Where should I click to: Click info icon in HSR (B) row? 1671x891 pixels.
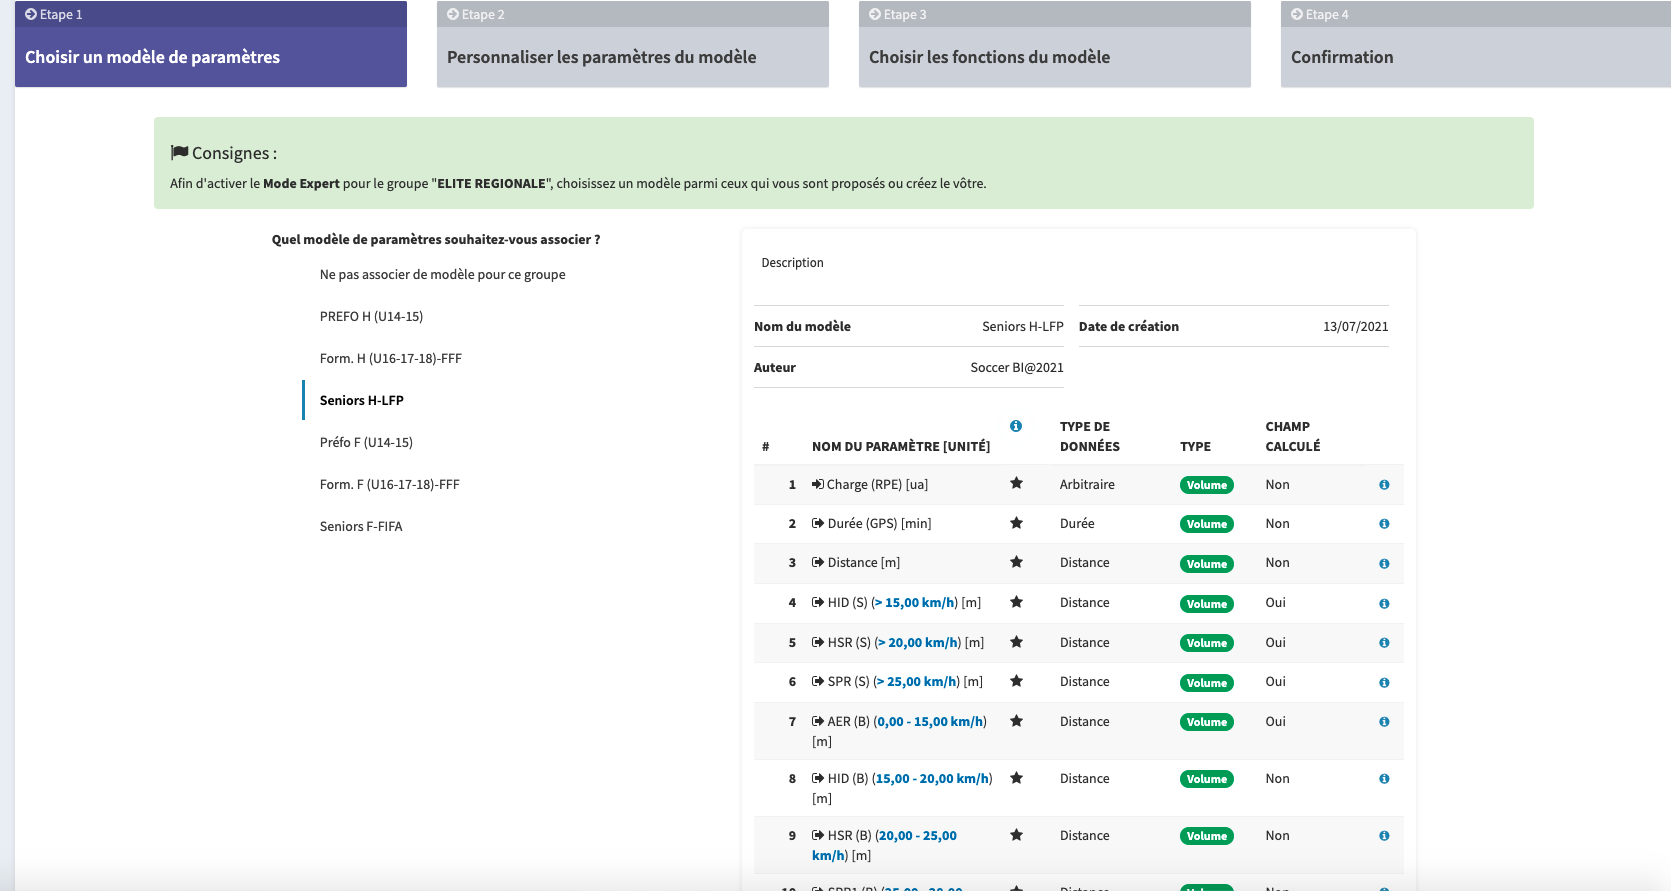1384,836
